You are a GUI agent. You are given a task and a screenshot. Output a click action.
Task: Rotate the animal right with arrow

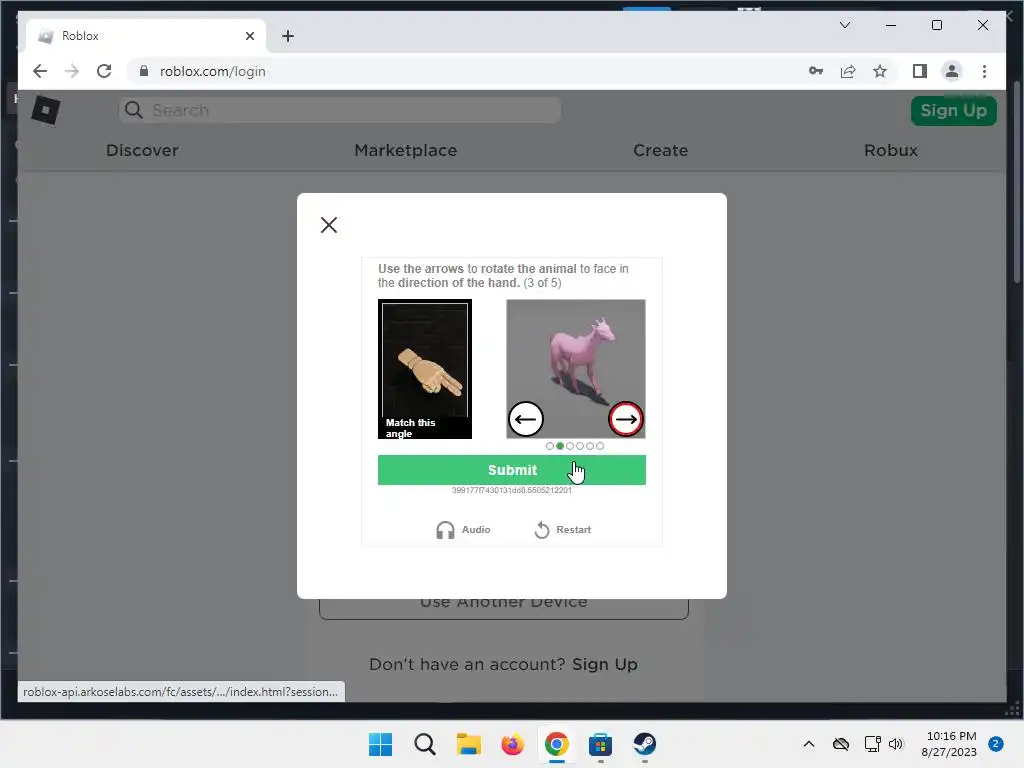coord(626,419)
